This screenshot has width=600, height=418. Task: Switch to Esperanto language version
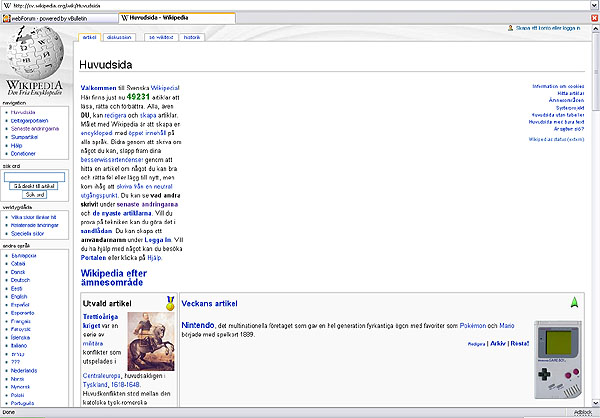pyautogui.click(x=23, y=313)
